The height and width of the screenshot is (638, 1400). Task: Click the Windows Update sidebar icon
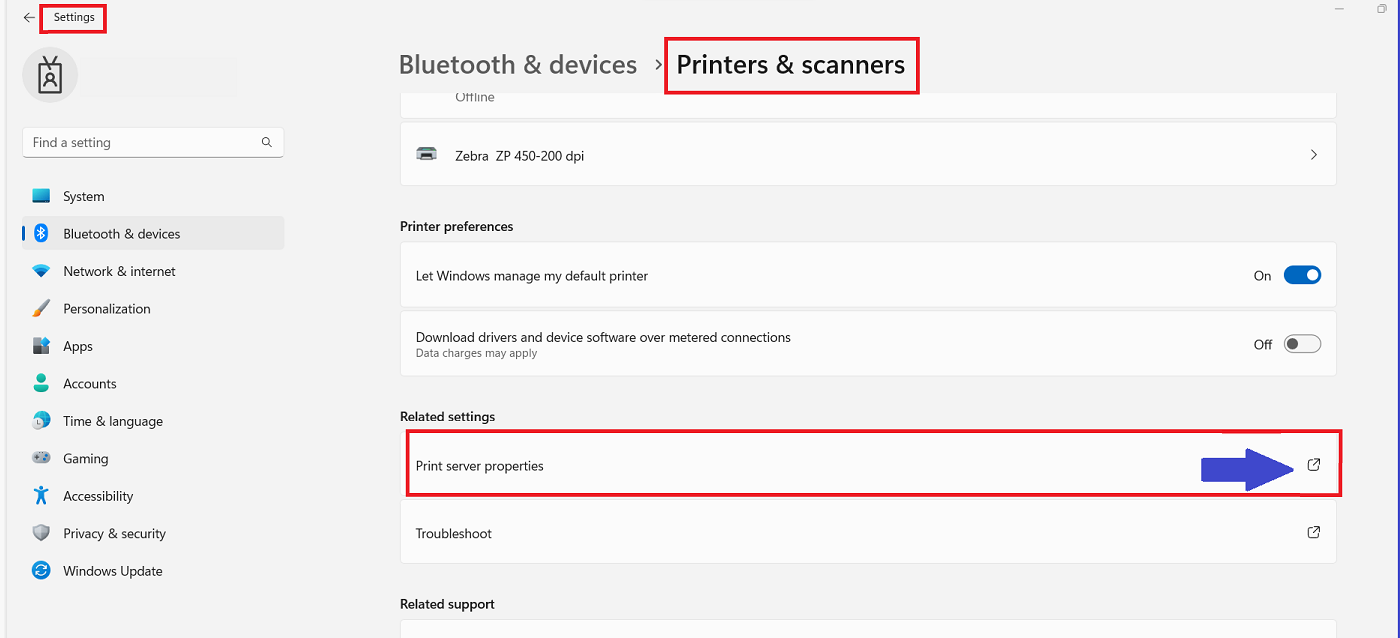point(41,571)
